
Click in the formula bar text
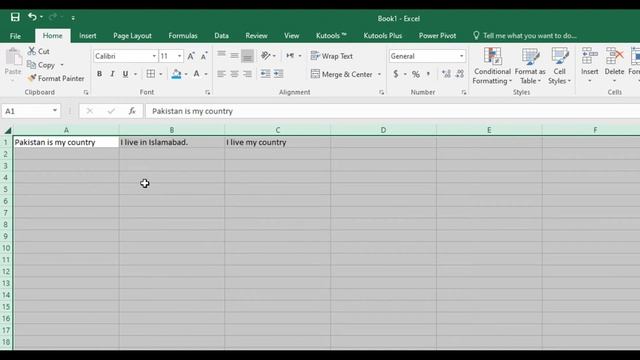(x=392, y=111)
